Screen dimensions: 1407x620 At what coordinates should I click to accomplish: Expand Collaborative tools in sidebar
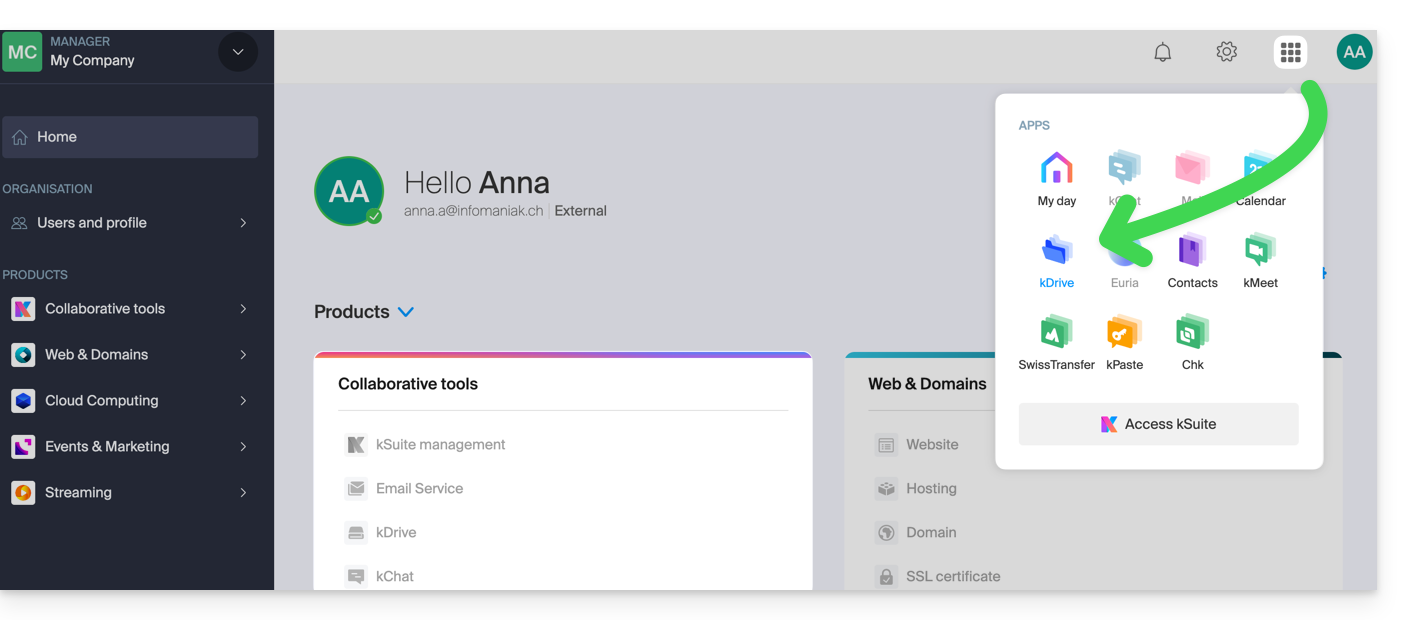pyautogui.click(x=130, y=309)
